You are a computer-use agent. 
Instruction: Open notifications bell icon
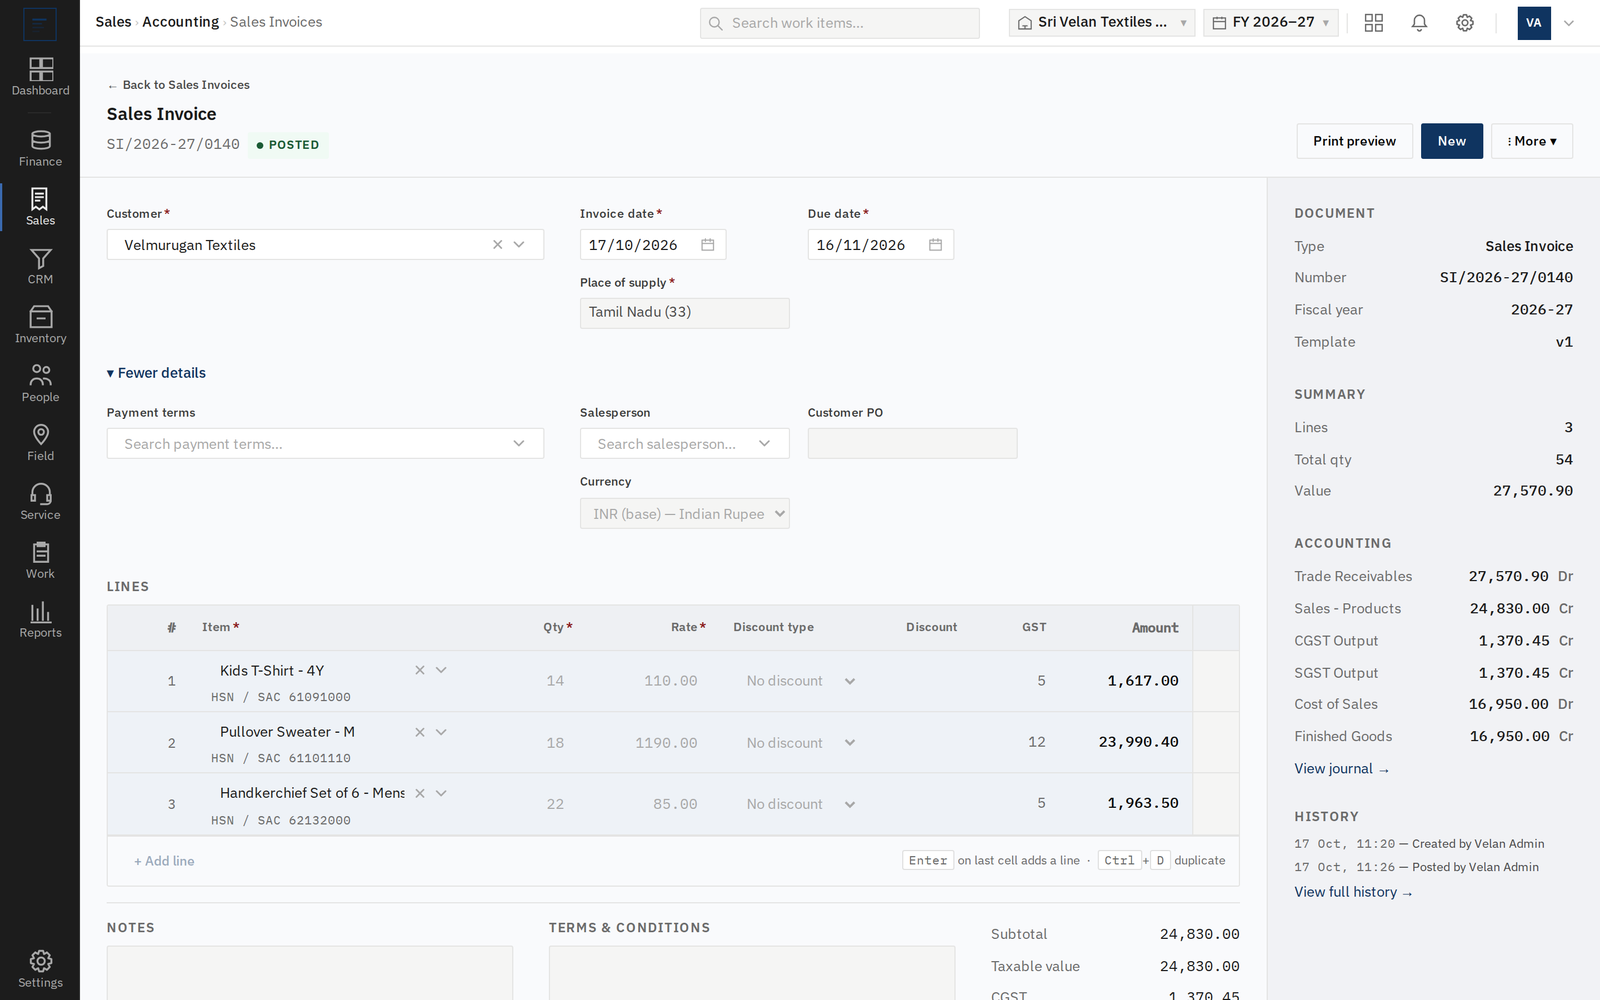point(1419,23)
